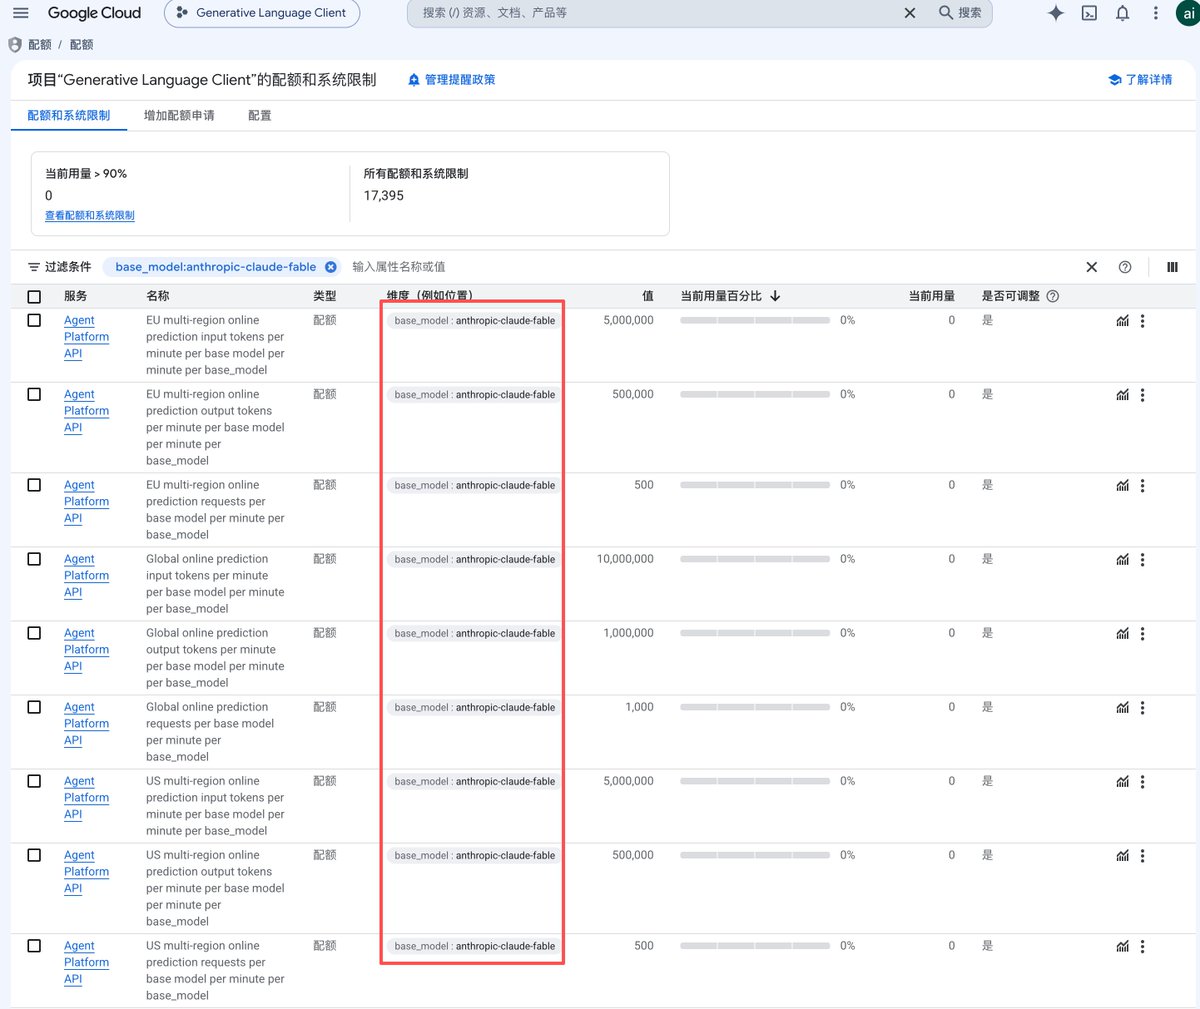Check the EU multi-region output tokens row

click(x=34, y=394)
